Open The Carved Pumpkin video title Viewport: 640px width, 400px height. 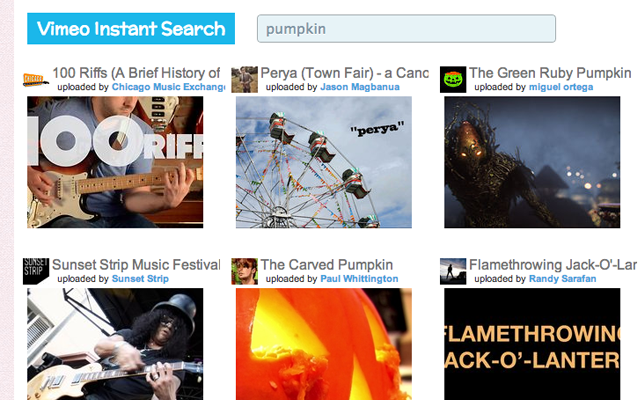[x=326, y=265]
